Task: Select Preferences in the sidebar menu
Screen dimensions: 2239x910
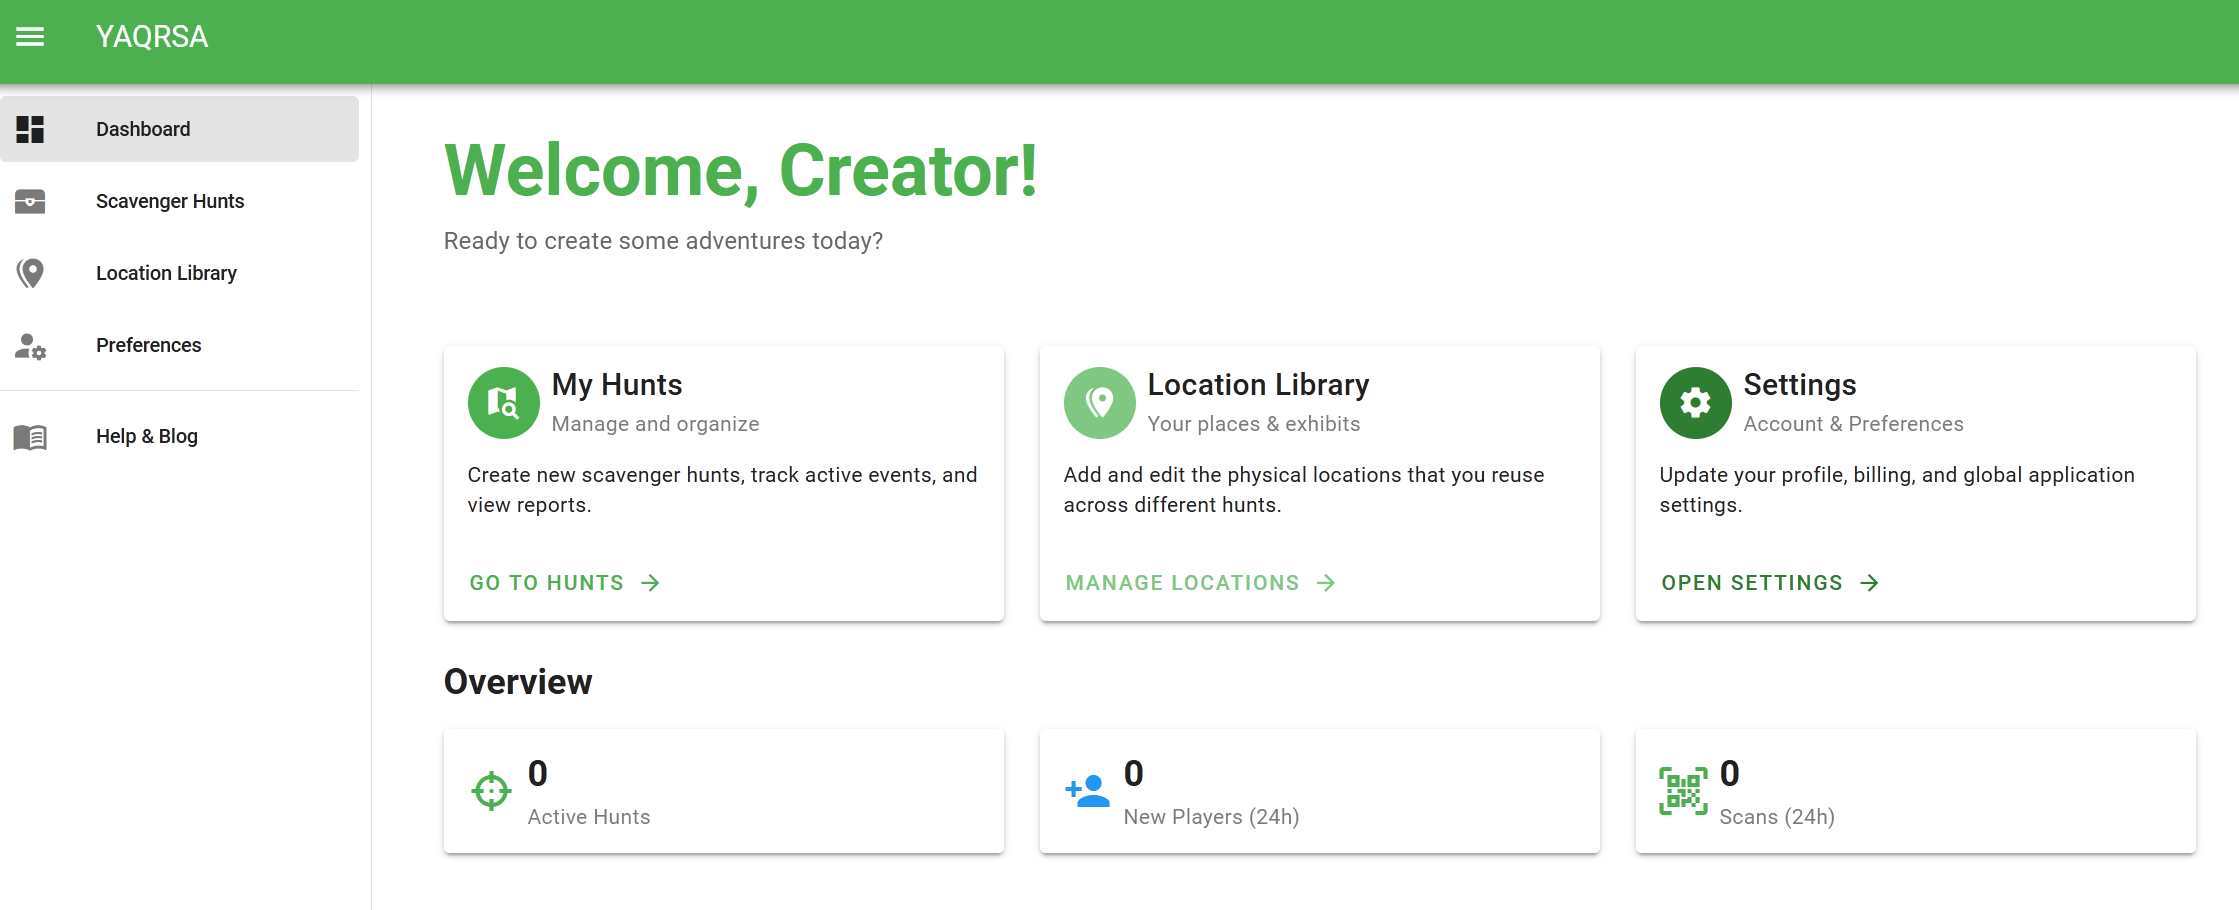Action: pyautogui.click(x=148, y=345)
